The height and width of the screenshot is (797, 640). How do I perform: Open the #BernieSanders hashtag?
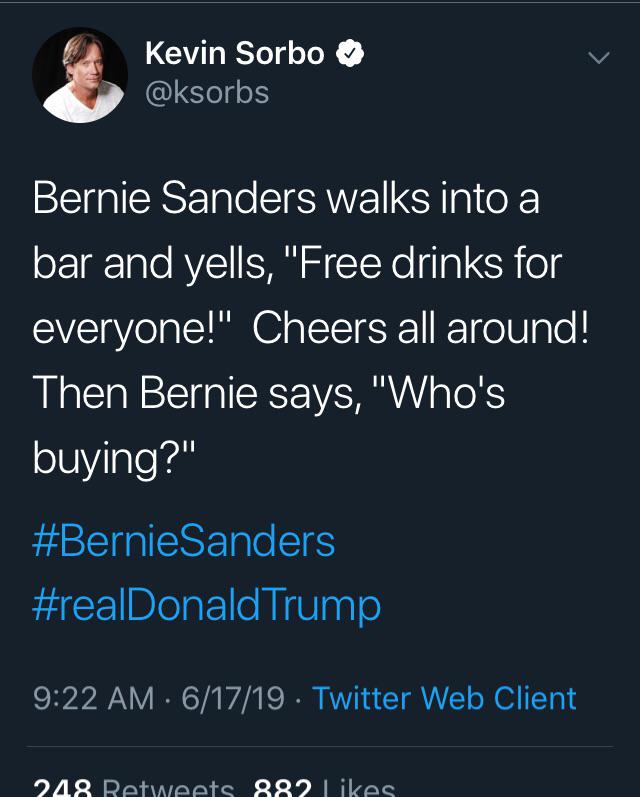point(184,542)
